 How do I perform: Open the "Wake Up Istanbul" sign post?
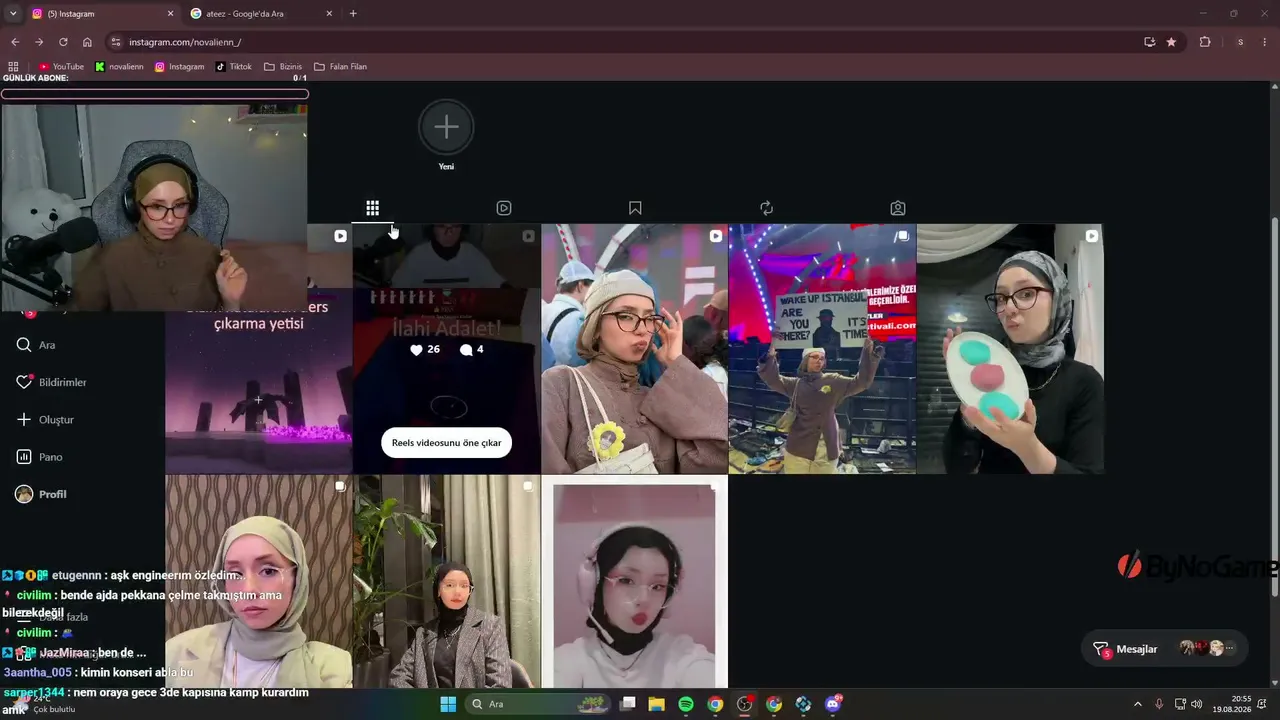822,349
